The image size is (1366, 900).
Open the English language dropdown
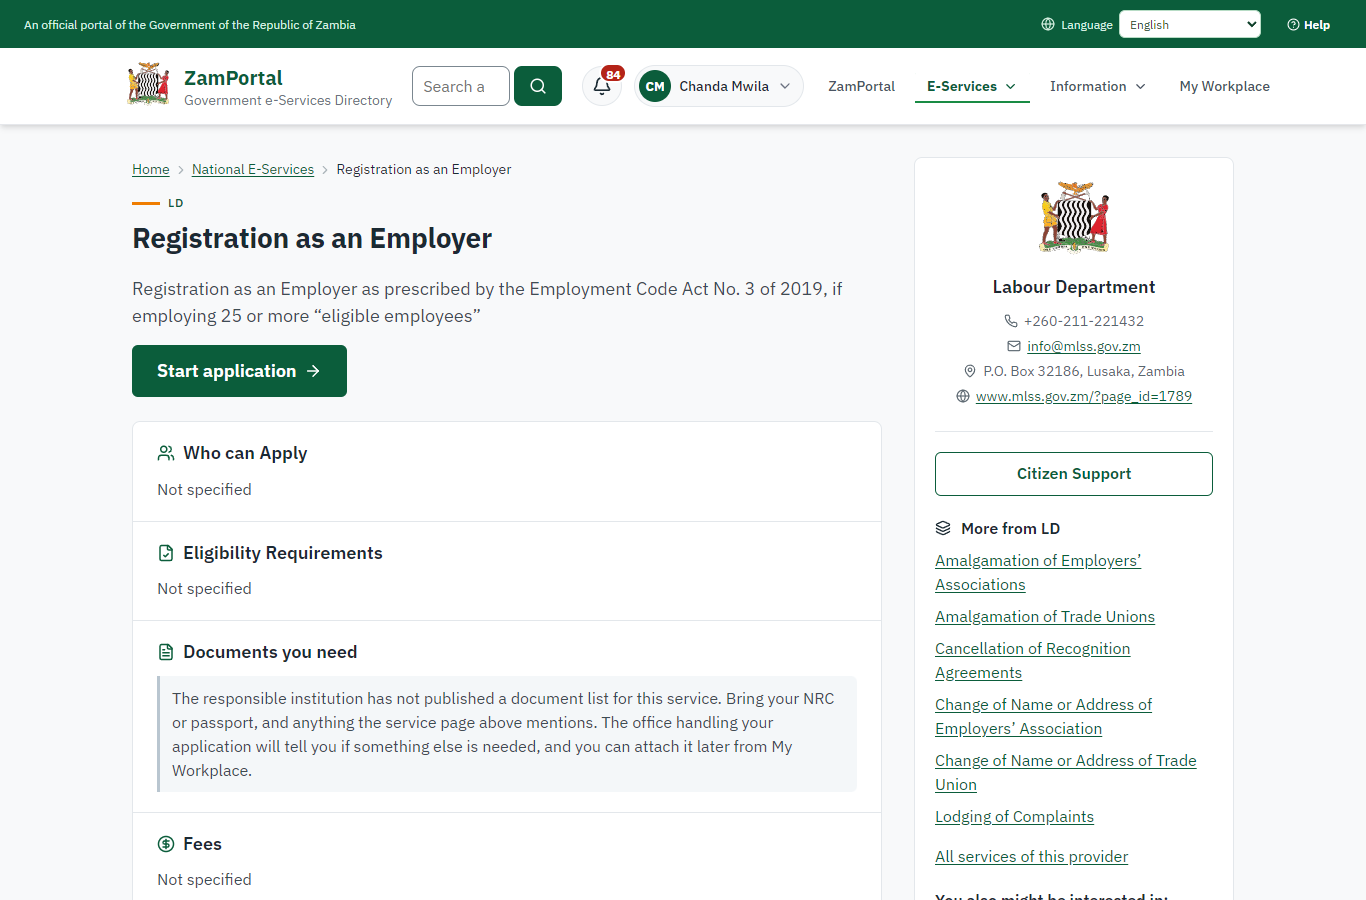(x=1190, y=24)
